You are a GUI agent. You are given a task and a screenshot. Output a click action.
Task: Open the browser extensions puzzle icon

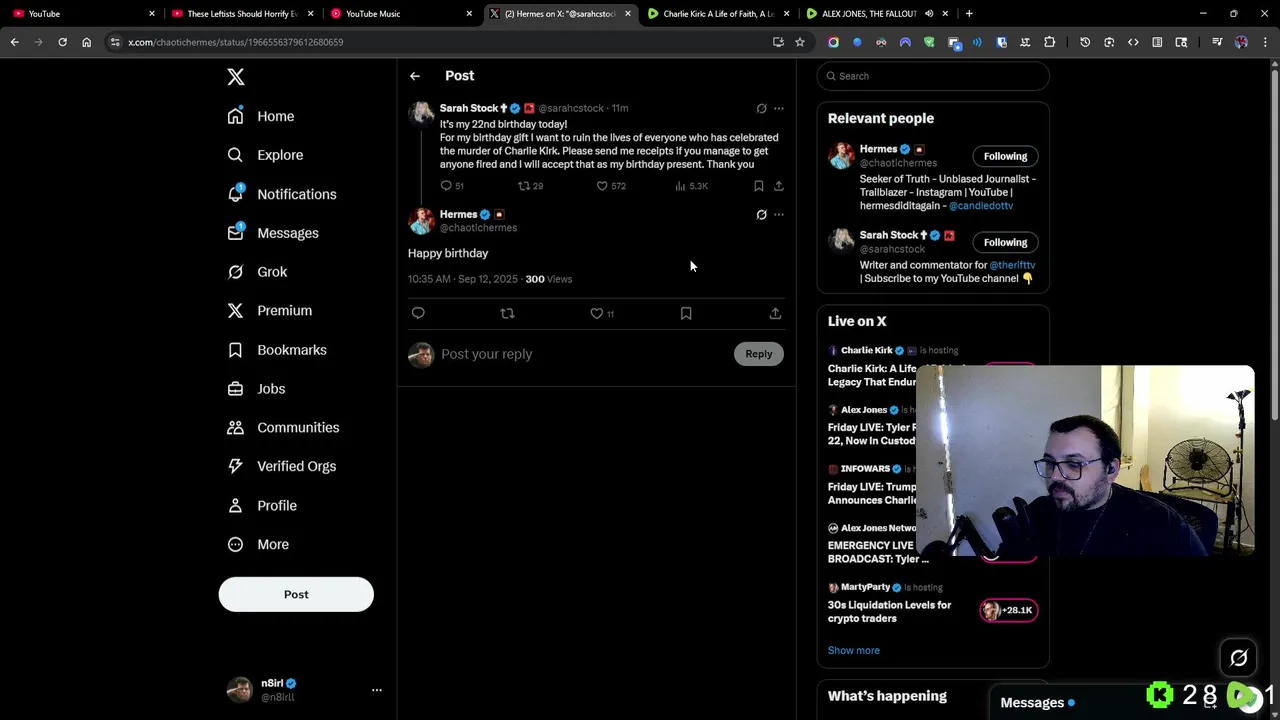(1049, 42)
